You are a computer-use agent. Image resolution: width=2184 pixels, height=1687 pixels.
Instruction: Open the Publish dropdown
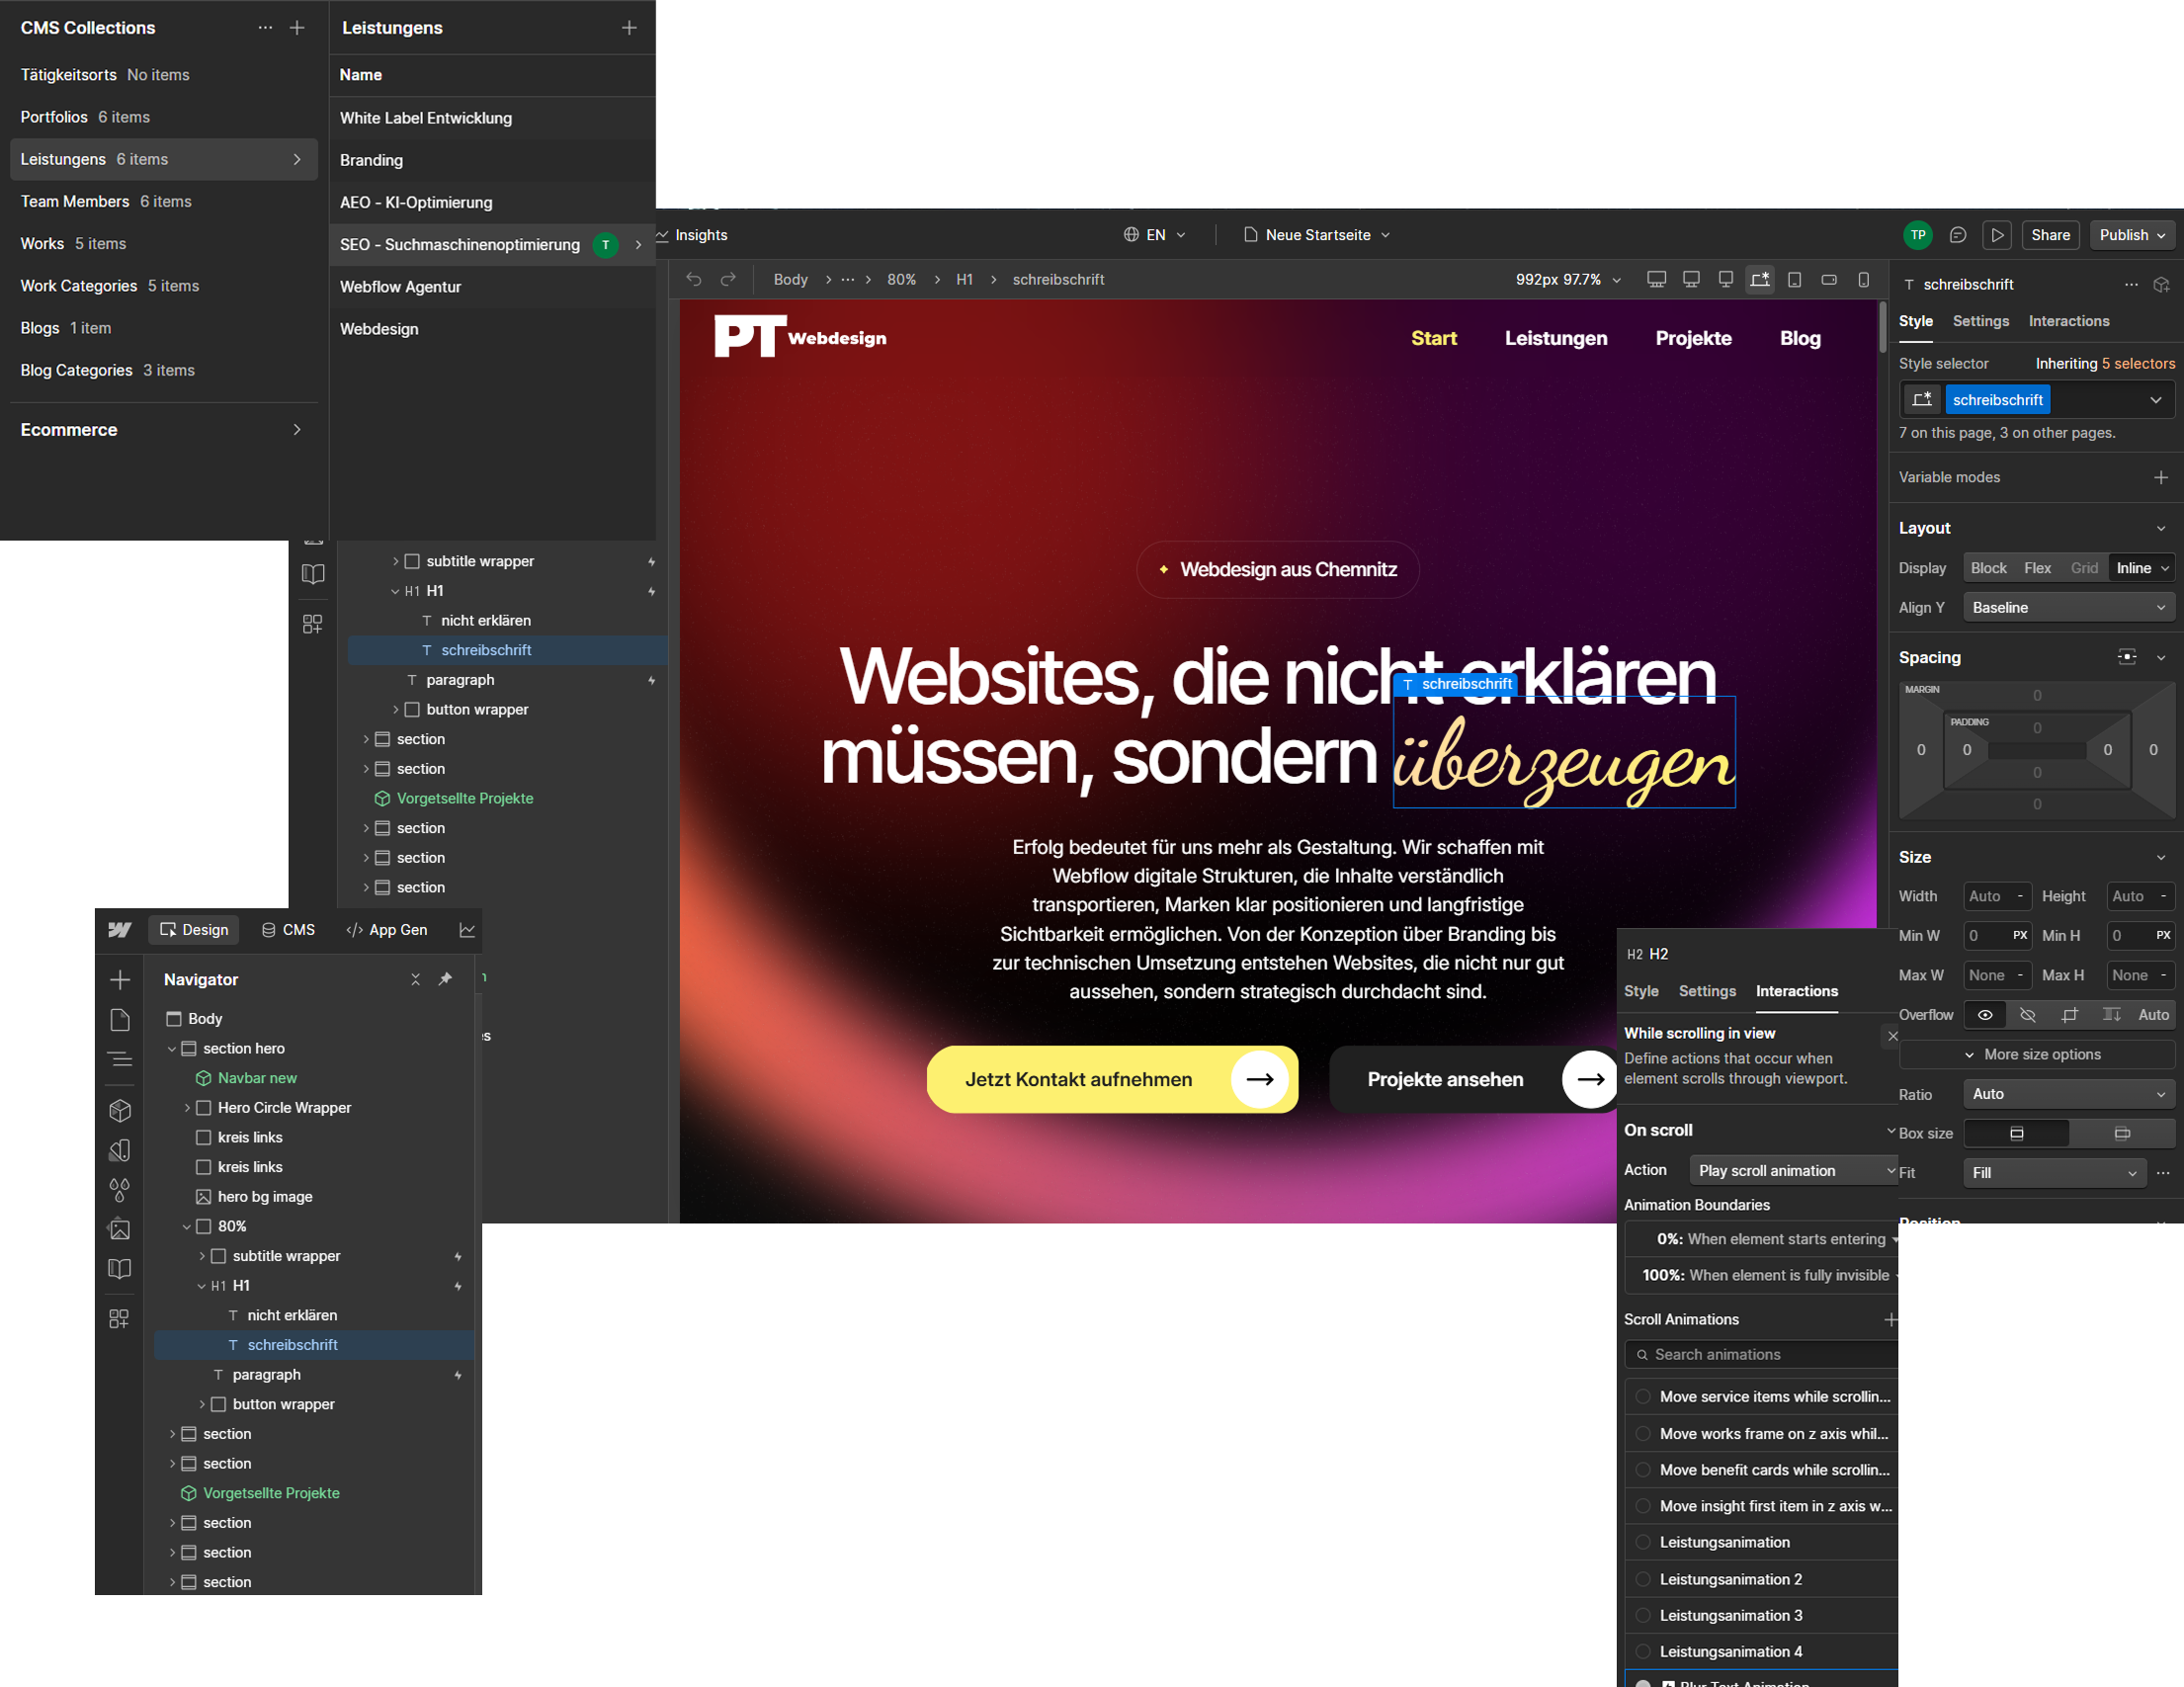2131,235
